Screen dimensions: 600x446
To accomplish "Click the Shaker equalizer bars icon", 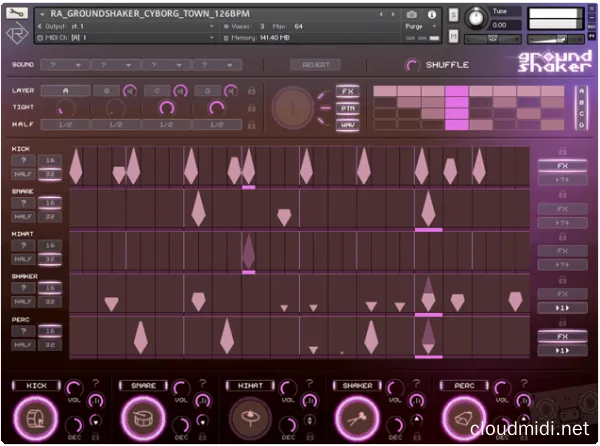I will click(x=417, y=401).
